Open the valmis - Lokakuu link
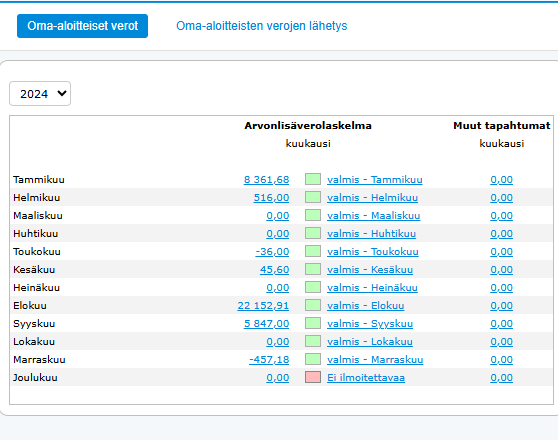The width and height of the screenshot is (558, 440). click(x=370, y=342)
